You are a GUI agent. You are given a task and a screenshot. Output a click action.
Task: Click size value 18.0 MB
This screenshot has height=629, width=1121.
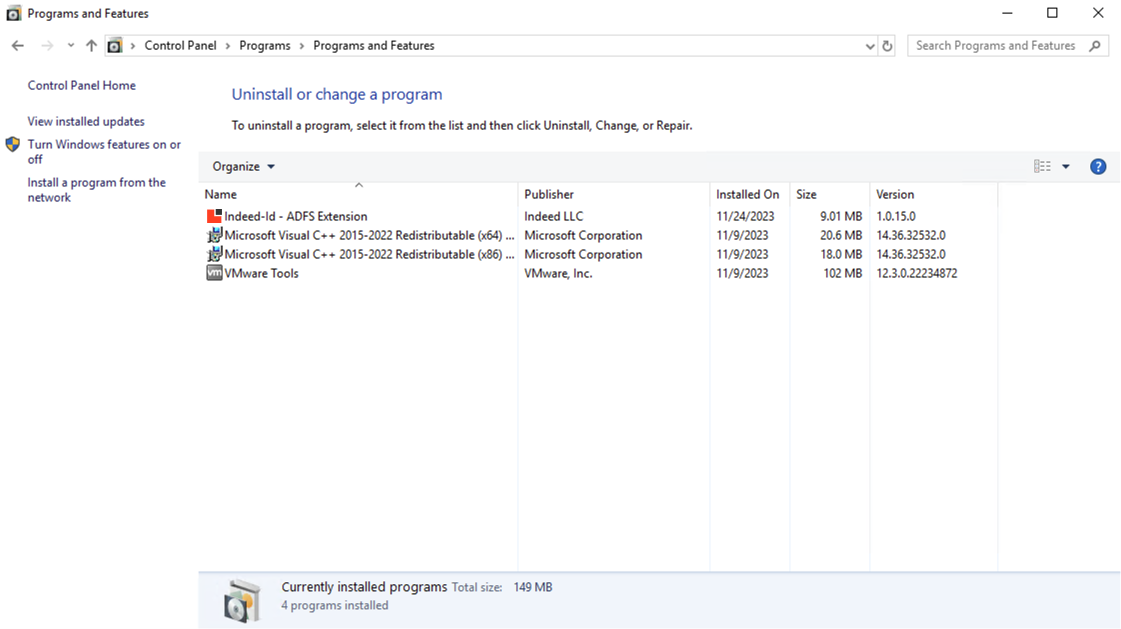coord(841,254)
